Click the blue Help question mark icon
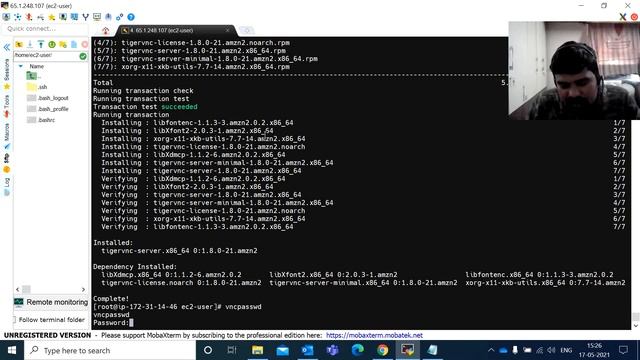The height and width of the screenshot is (360, 640). point(131,17)
